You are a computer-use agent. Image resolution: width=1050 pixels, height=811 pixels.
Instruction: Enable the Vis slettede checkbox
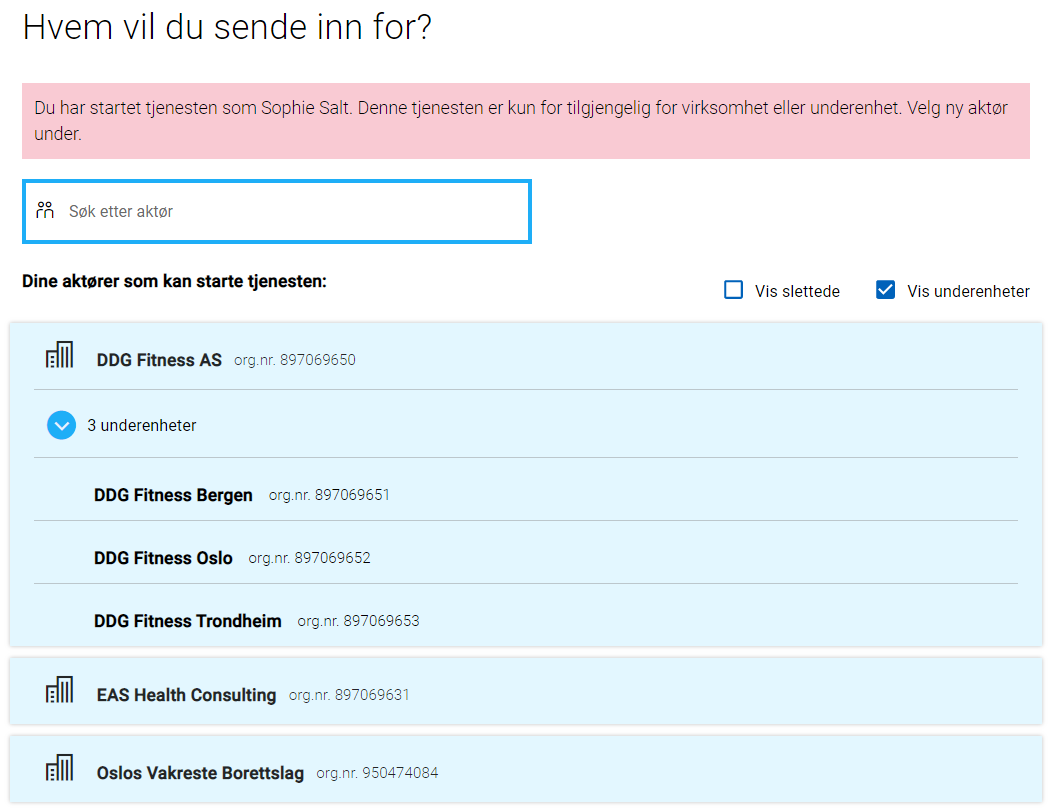point(734,291)
